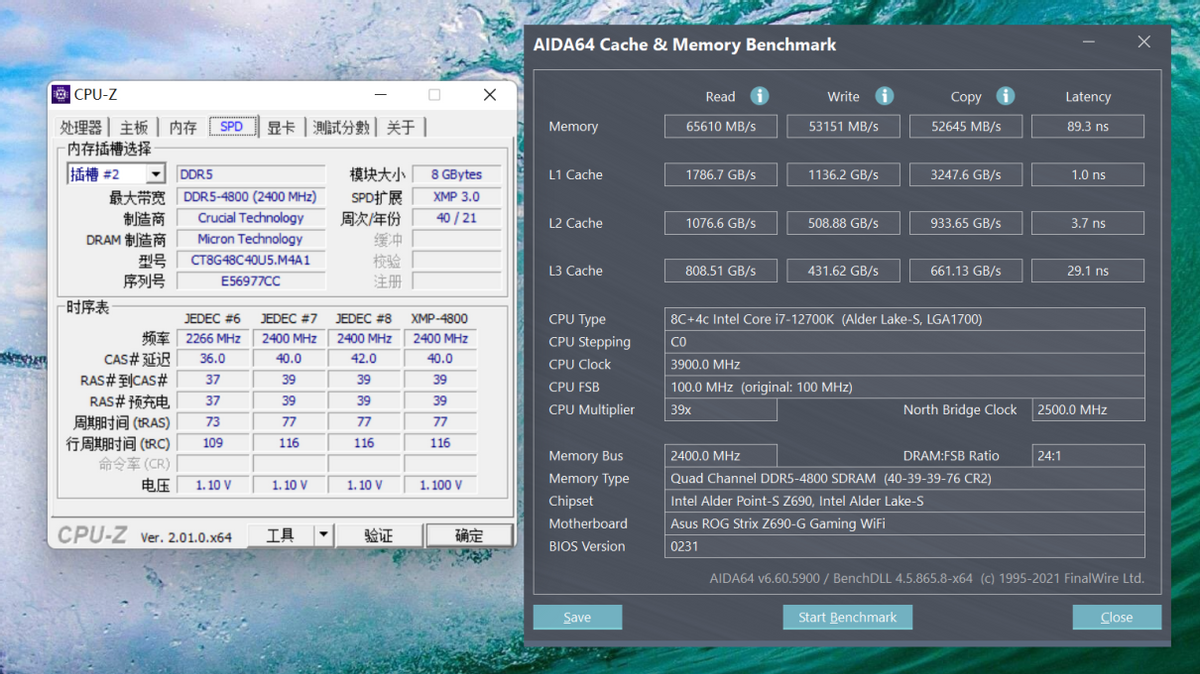The image size is (1200, 674).
Task: Click the SPD extension value XMP 3.0
Action: (457, 197)
